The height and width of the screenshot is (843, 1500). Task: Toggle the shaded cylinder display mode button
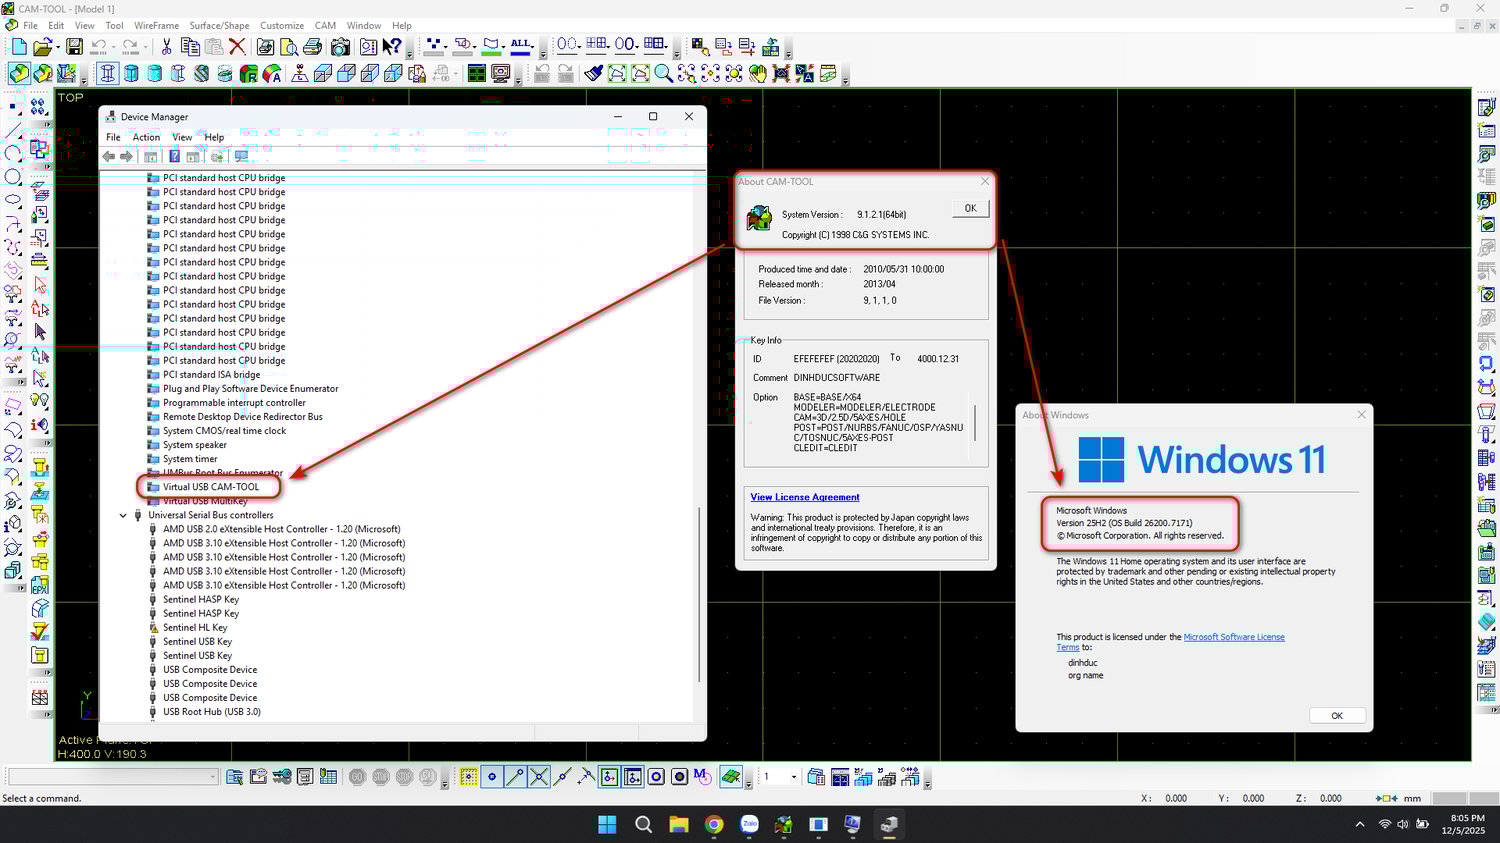(155, 74)
